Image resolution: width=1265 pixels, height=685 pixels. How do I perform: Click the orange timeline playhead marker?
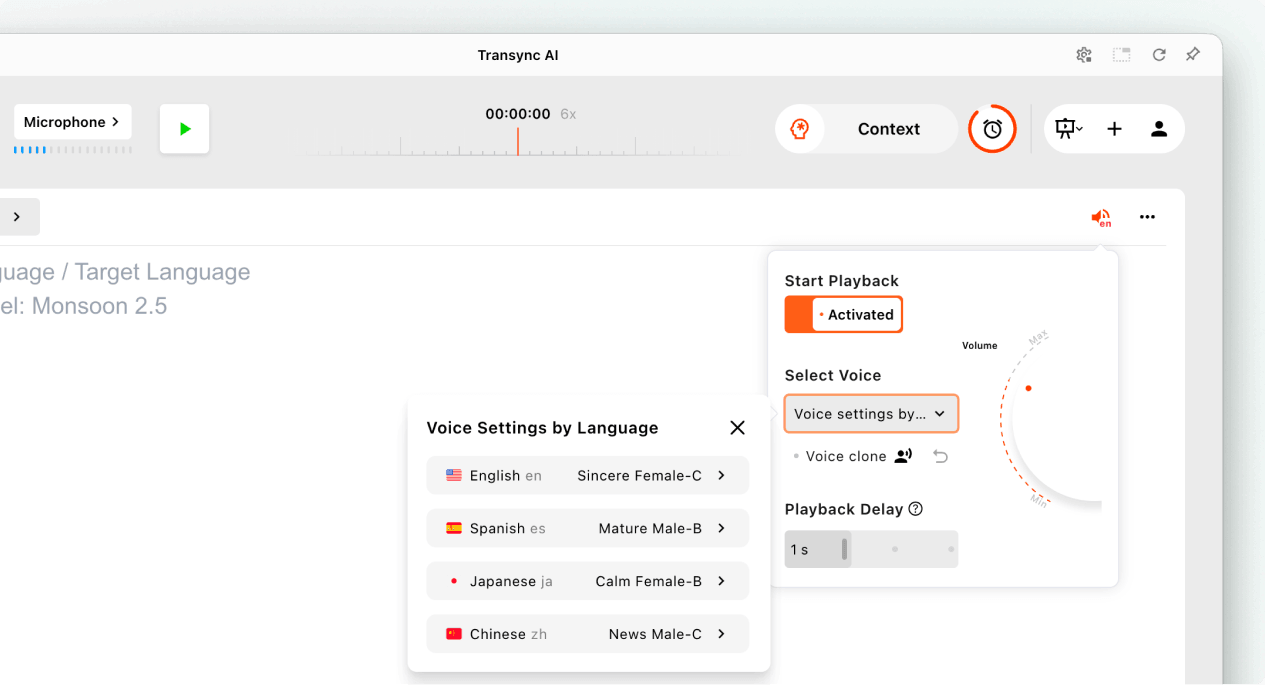point(517,141)
